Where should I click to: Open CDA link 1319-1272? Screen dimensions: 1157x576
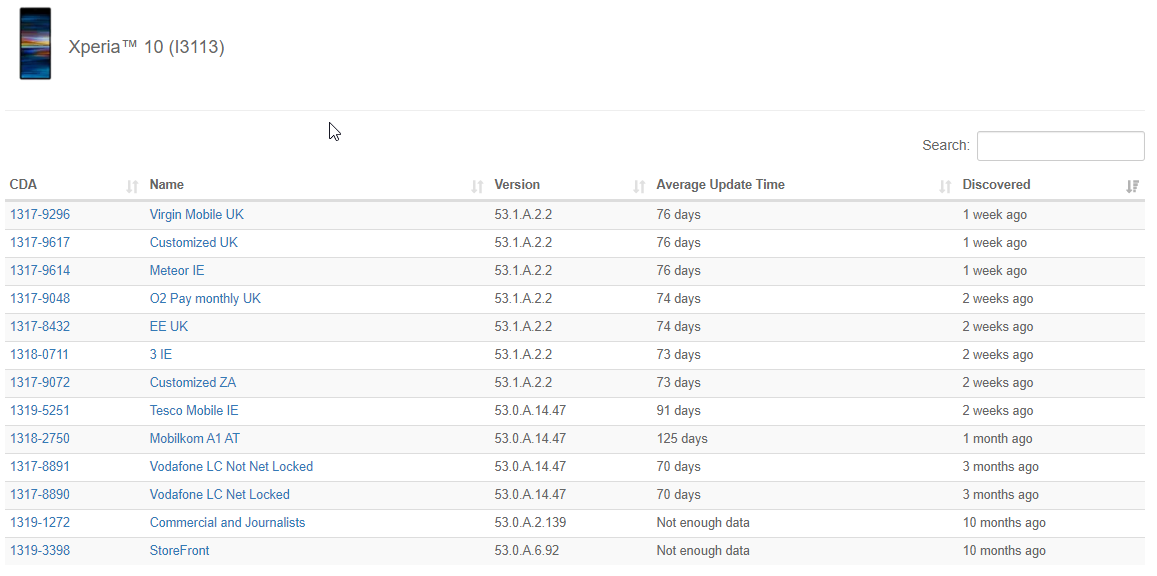point(40,523)
